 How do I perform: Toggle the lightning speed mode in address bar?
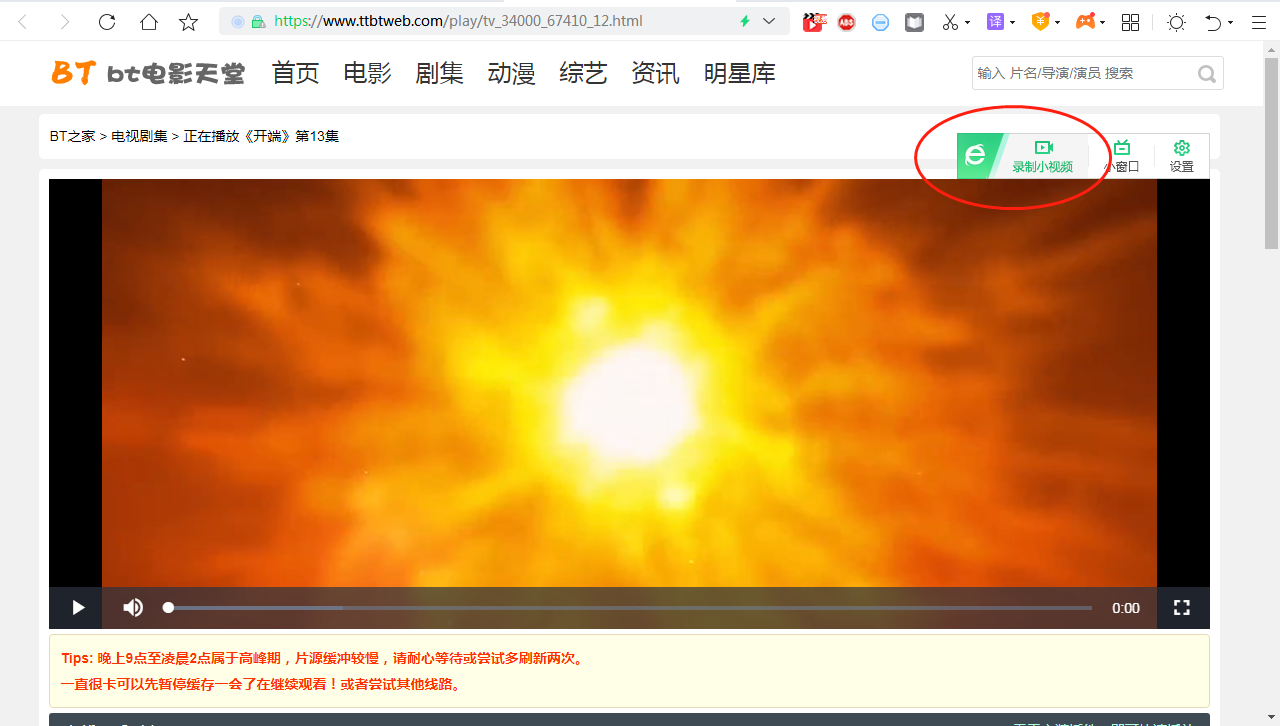(x=745, y=20)
